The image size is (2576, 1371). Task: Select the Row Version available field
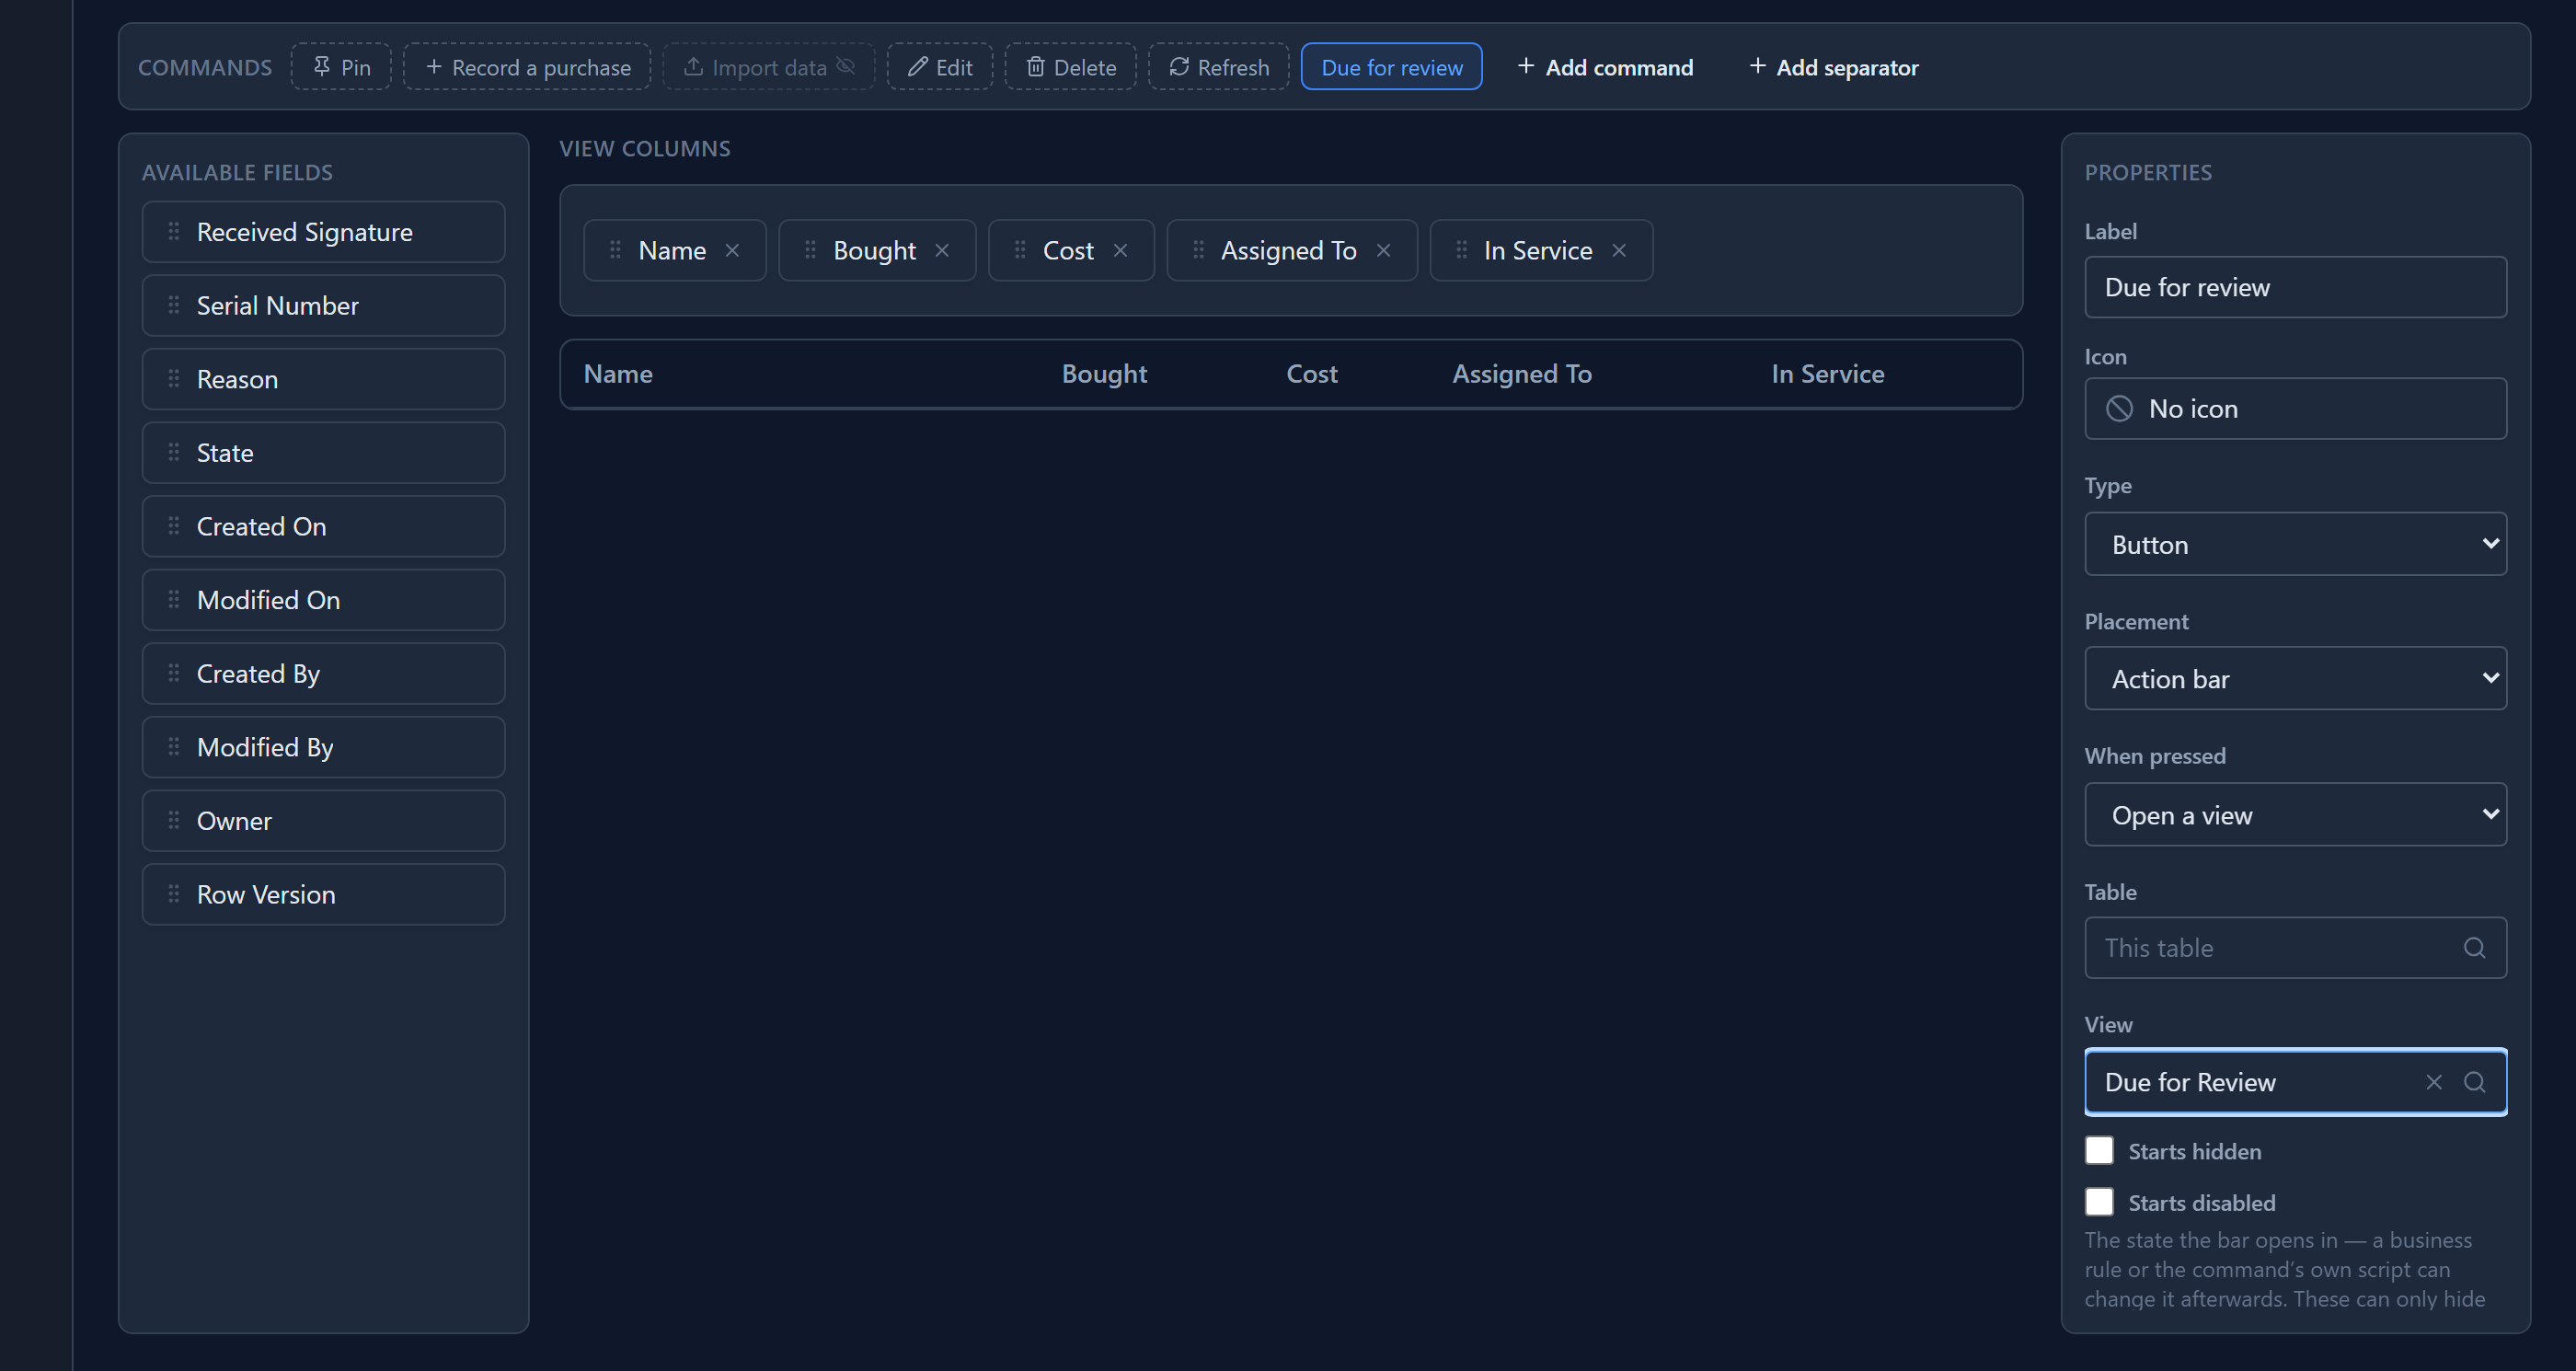[x=323, y=894]
